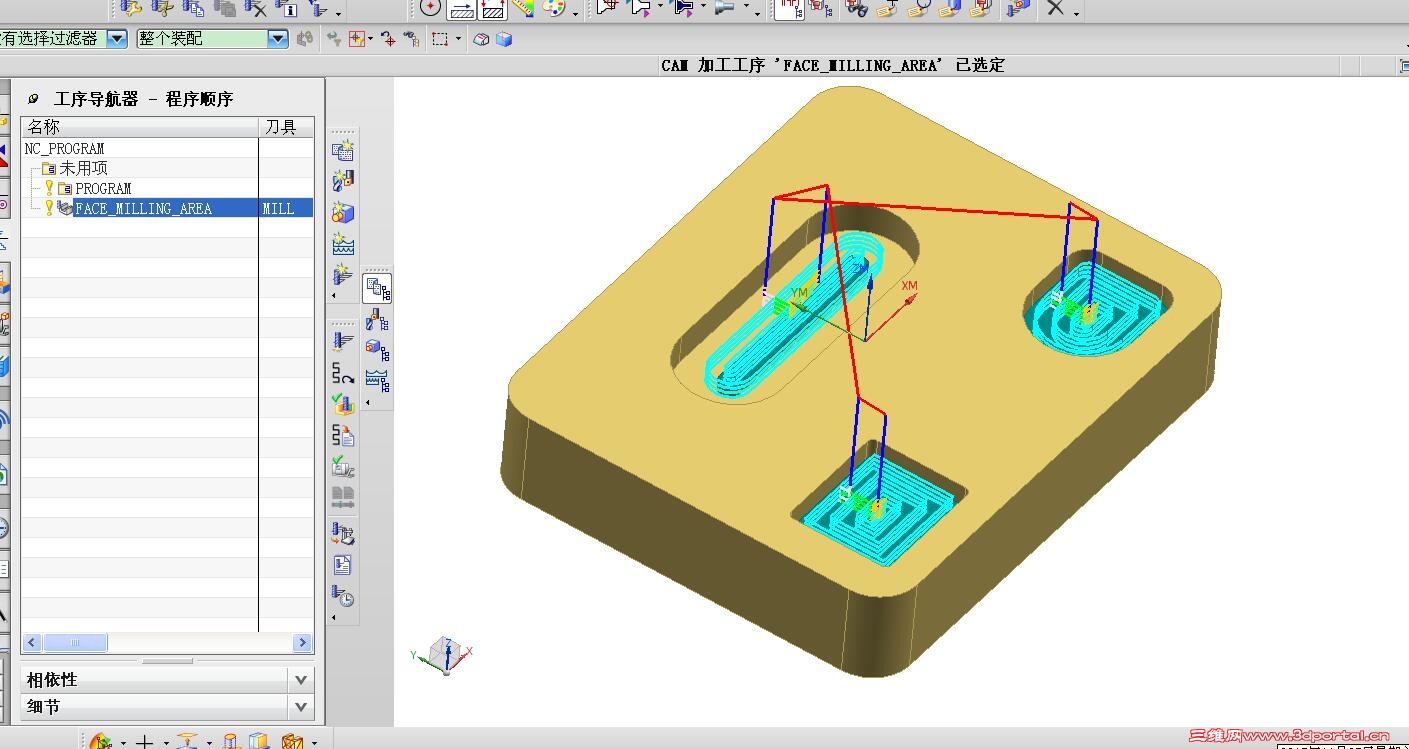Click the MILL tool cell

(x=279, y=208)
